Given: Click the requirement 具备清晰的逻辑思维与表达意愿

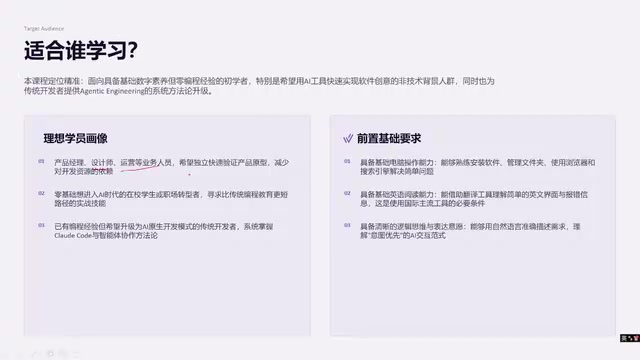Looking at the screenshot, I should point(470,231).
